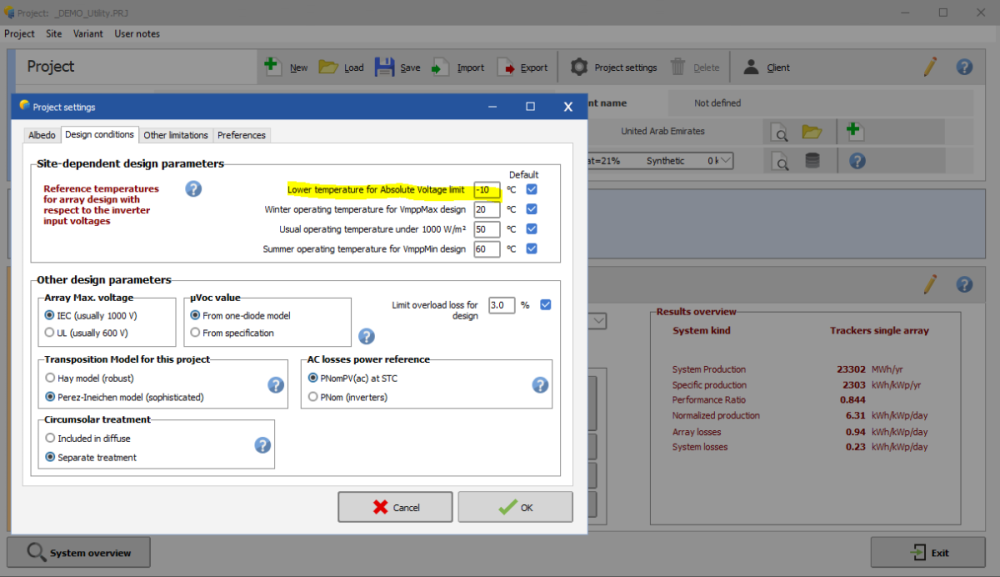Image resolution: width=1000 pixels, height=577 pixels.
Task: Click the Import project icon
Action: pos(441,67)
